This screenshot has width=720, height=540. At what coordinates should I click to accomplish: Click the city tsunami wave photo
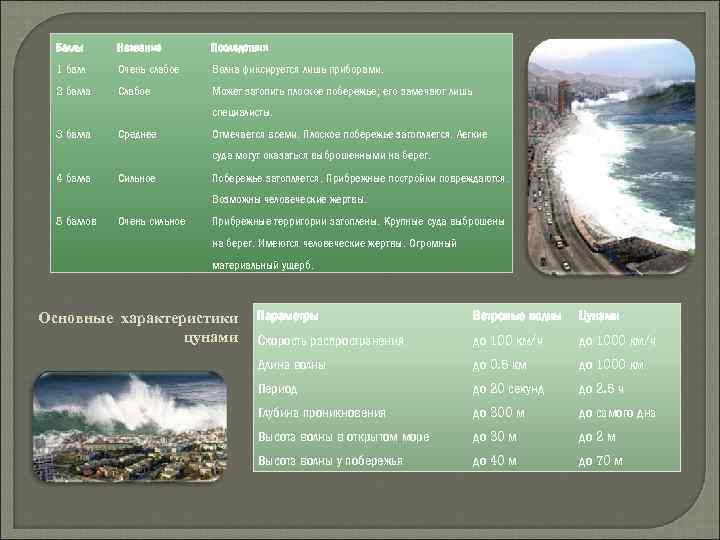pos(130,427)
